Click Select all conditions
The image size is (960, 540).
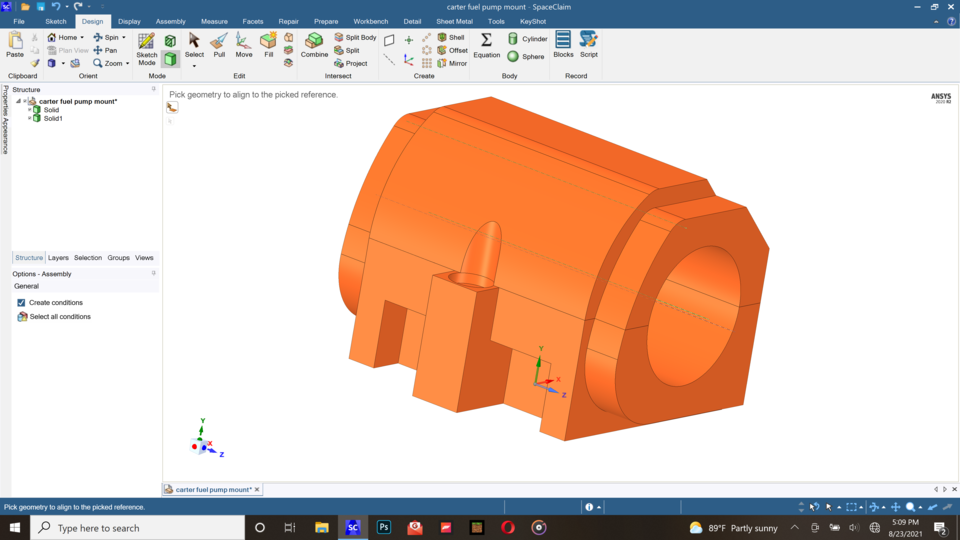point(59,316)
